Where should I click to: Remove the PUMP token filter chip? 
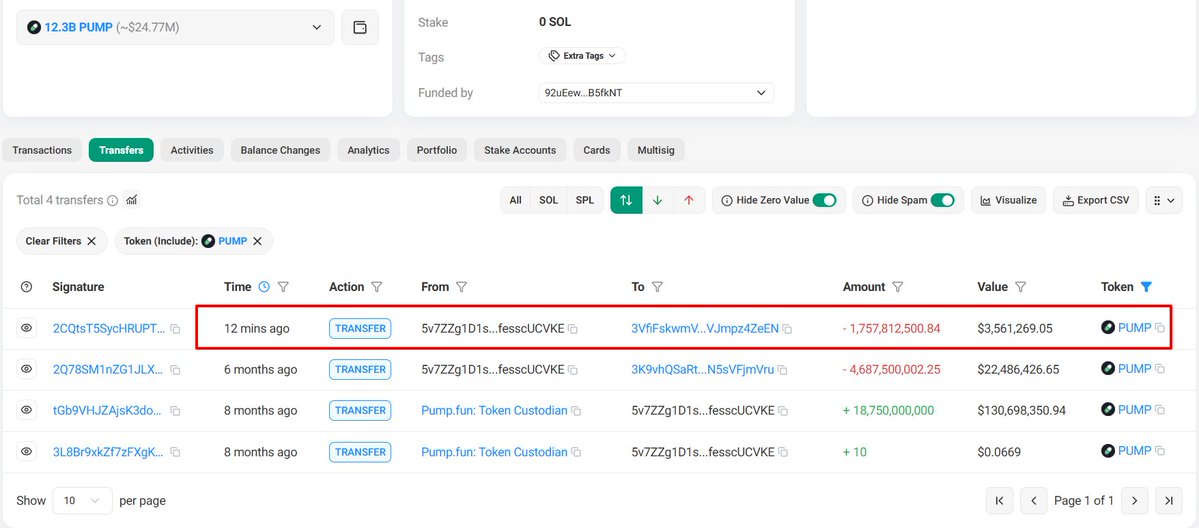tap(257, 241)
